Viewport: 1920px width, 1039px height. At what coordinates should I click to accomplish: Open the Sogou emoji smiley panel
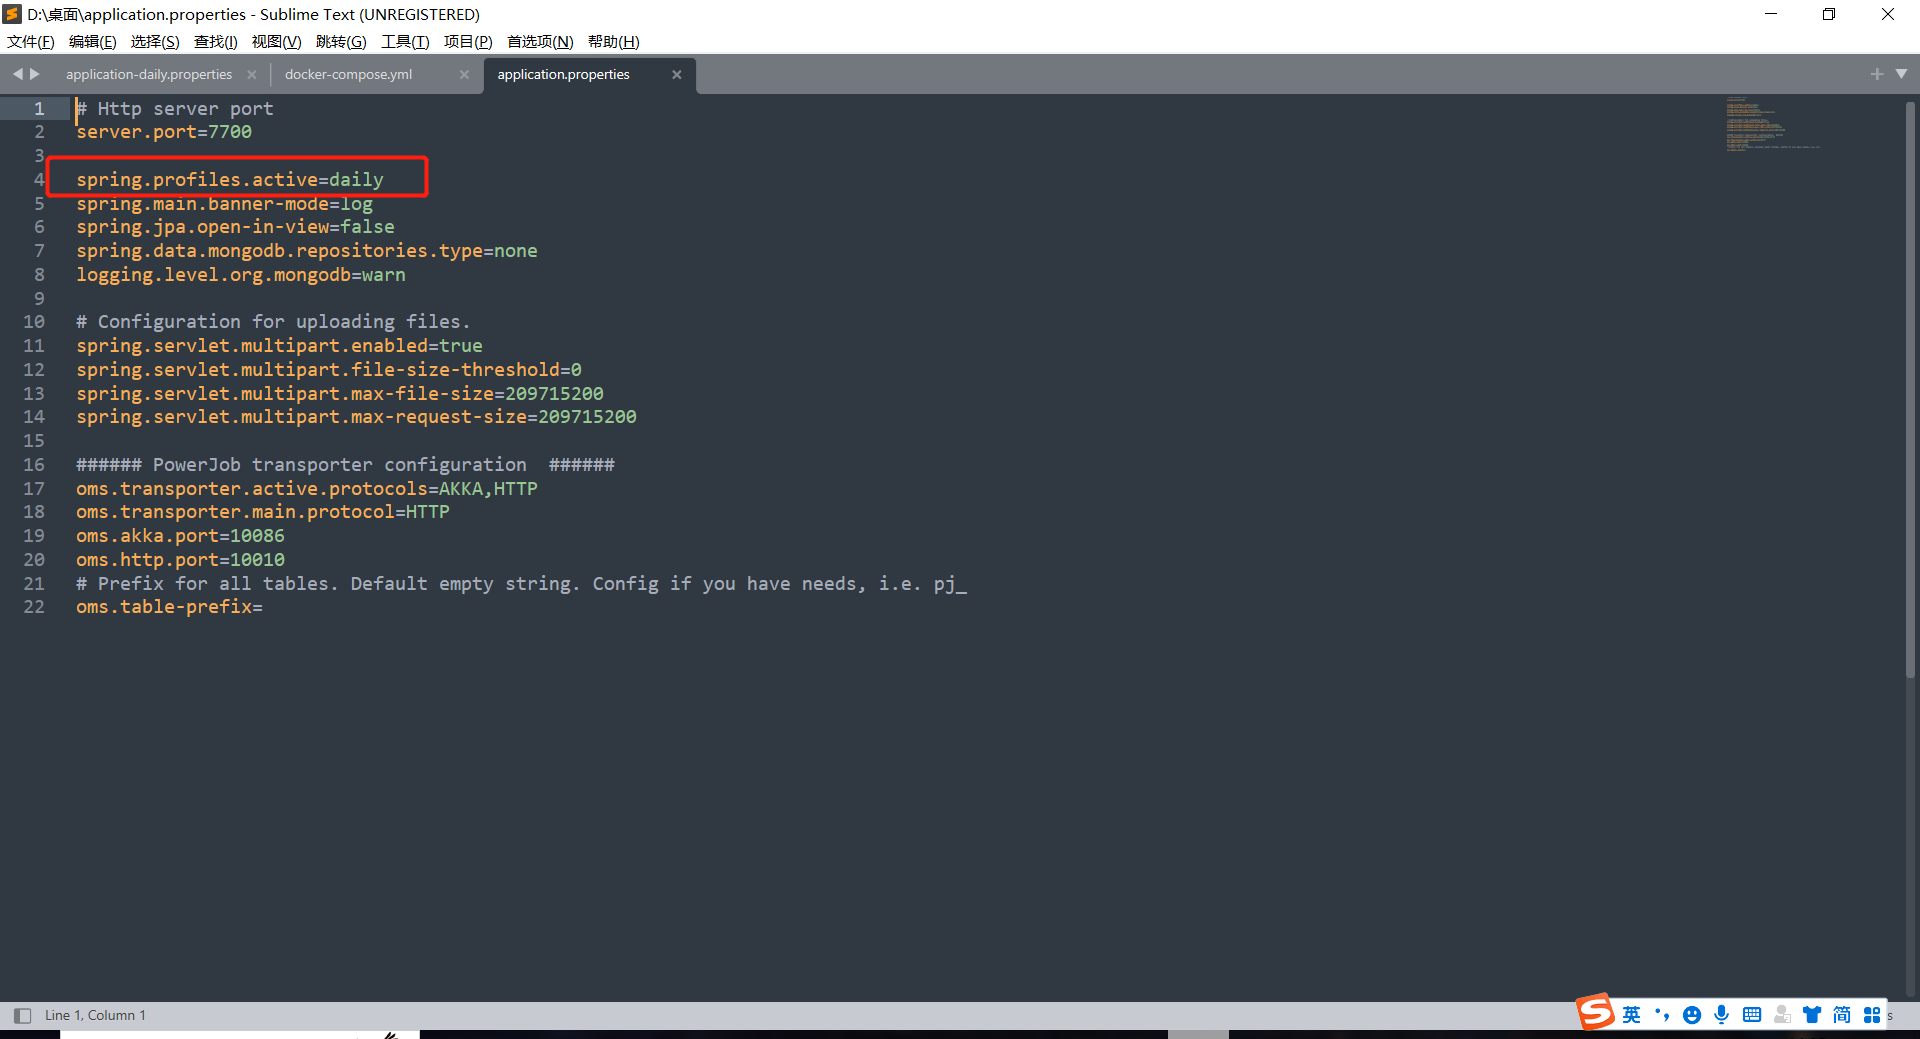(x=1692, y=1015)
